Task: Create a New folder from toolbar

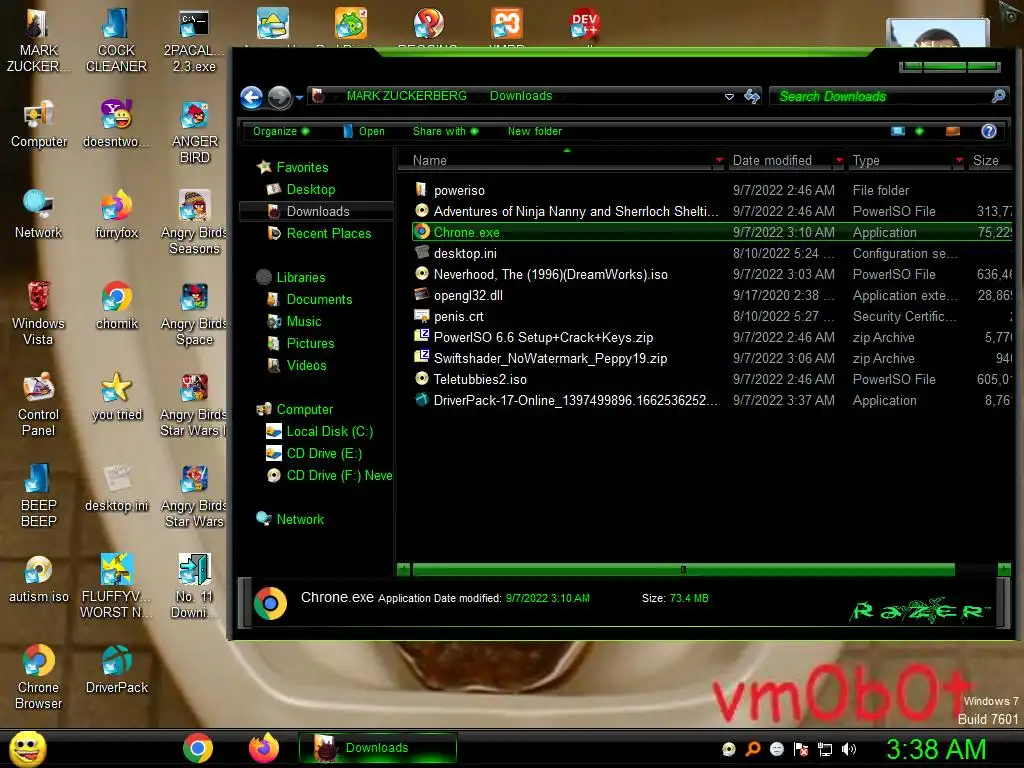Action: 534,131
